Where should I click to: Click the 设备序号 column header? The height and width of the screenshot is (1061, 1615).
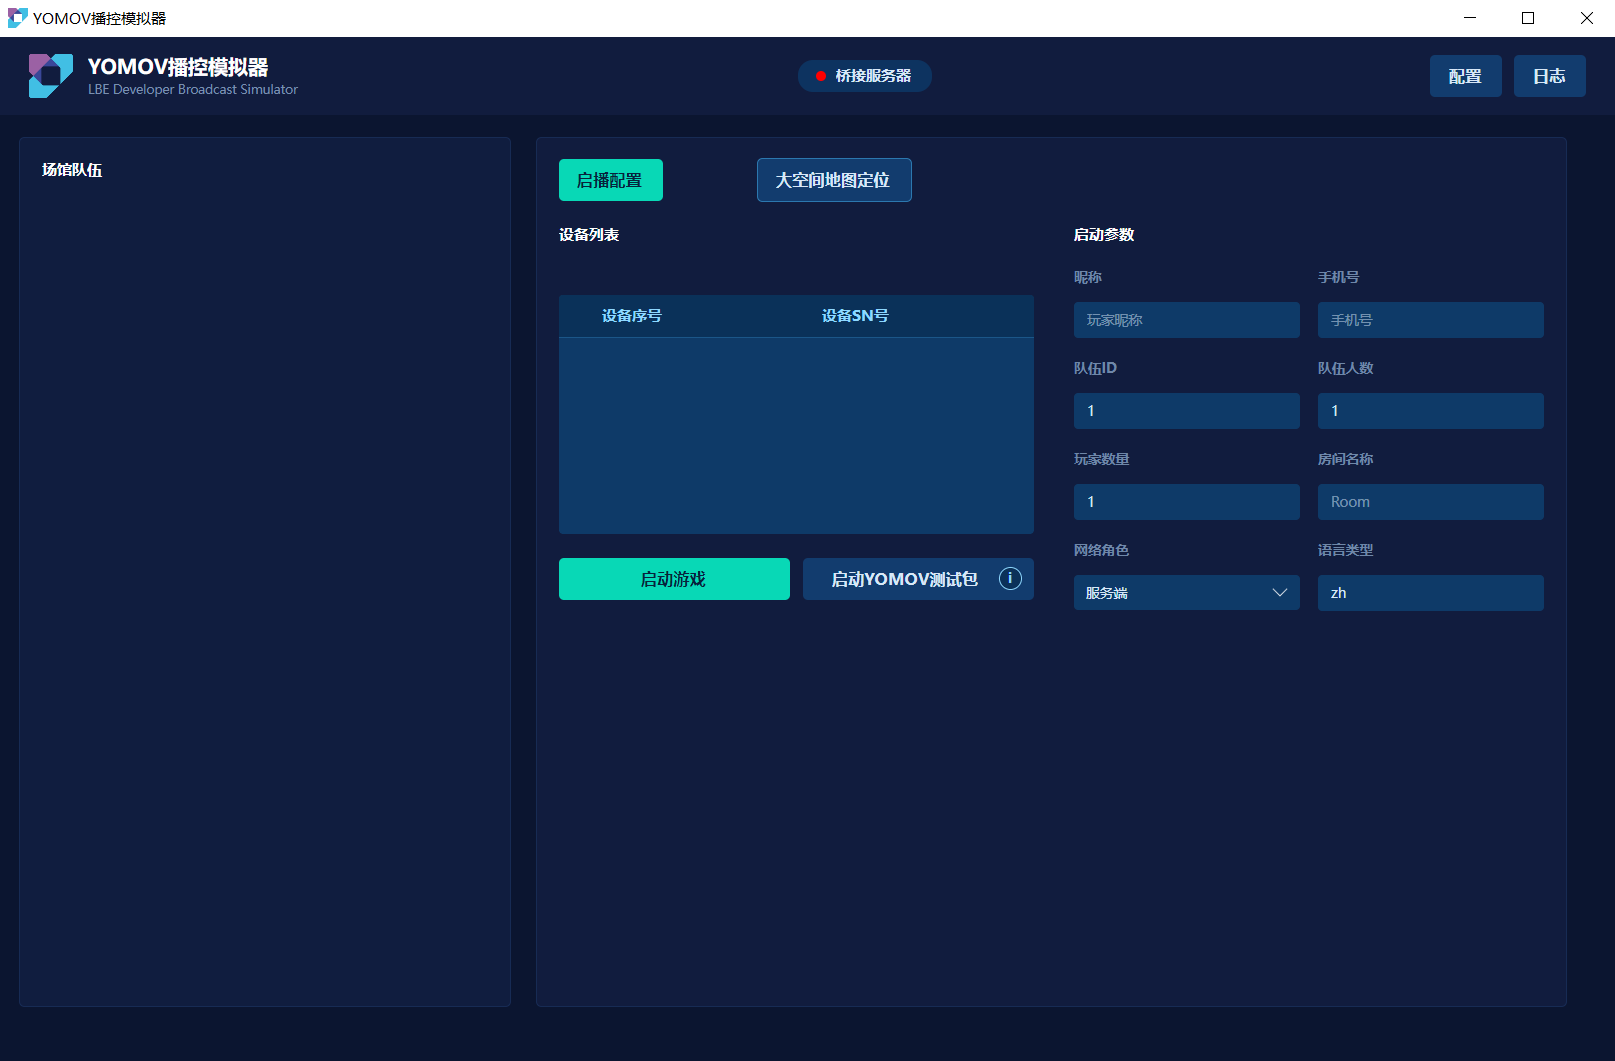pyautogui.click(x=631, y=316)
